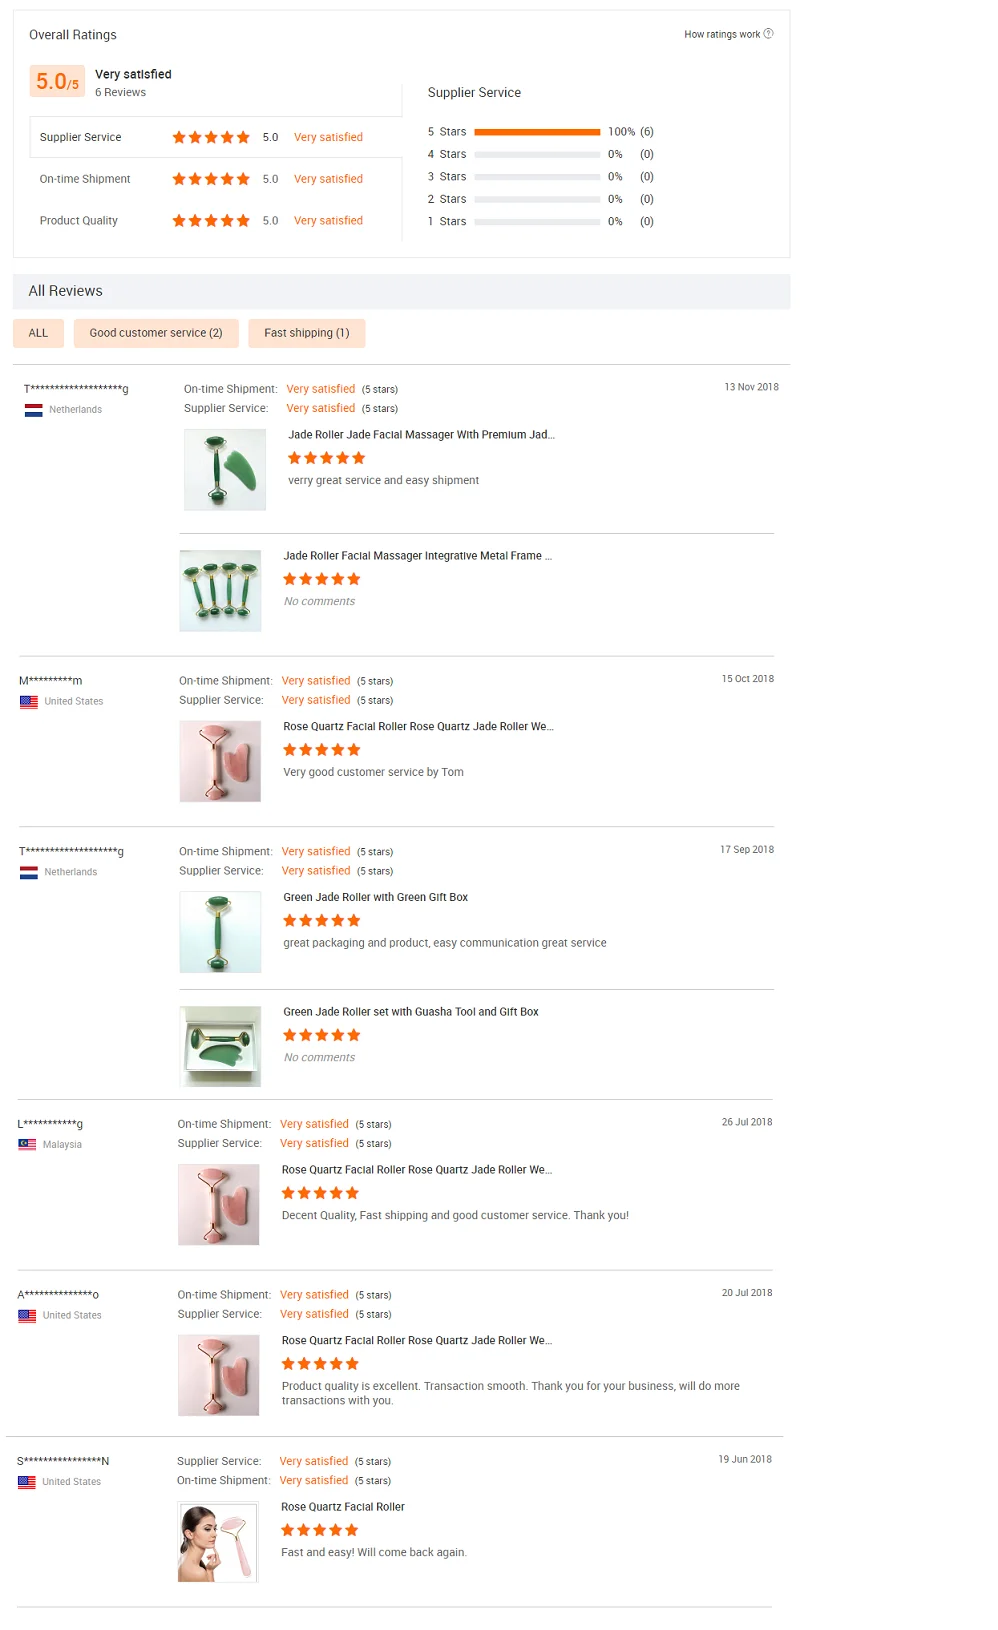Select the ALL reviews filter
This screenshot has width=998, height=1630.
coord(38,333)
